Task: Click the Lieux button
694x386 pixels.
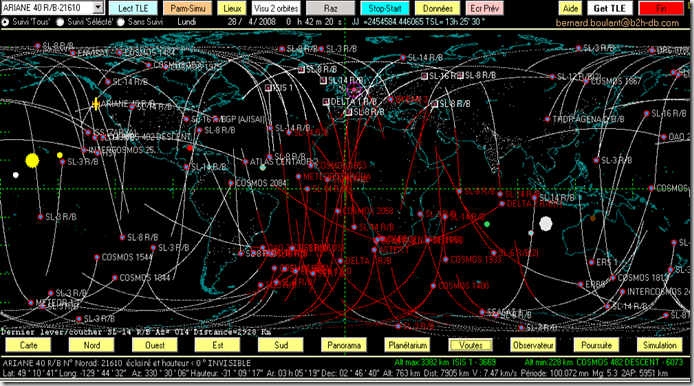Action: click(232, 8)
